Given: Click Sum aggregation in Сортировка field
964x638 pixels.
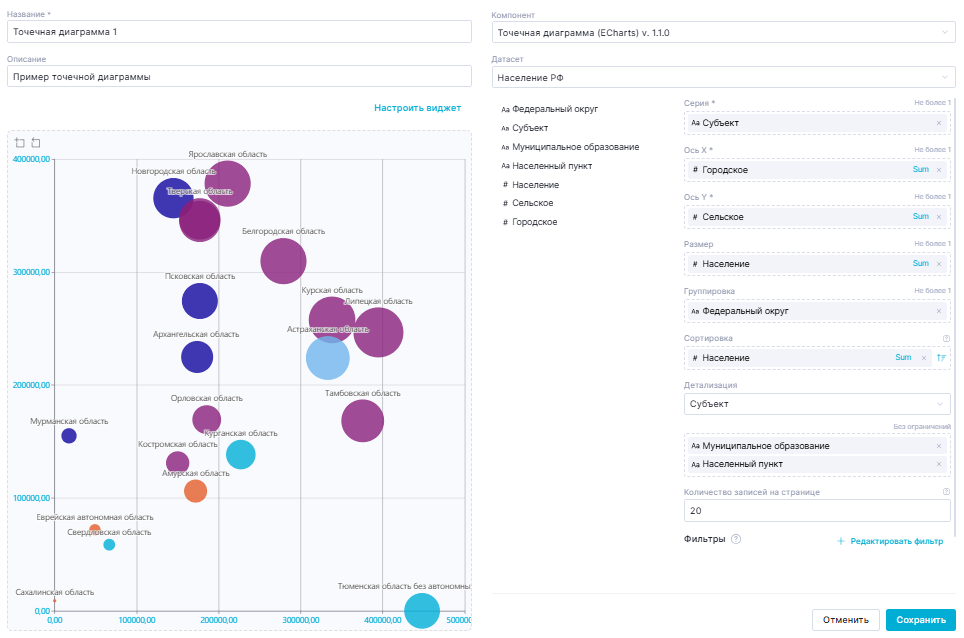Looking at the screenshot, I should click(x=903, y=358).
